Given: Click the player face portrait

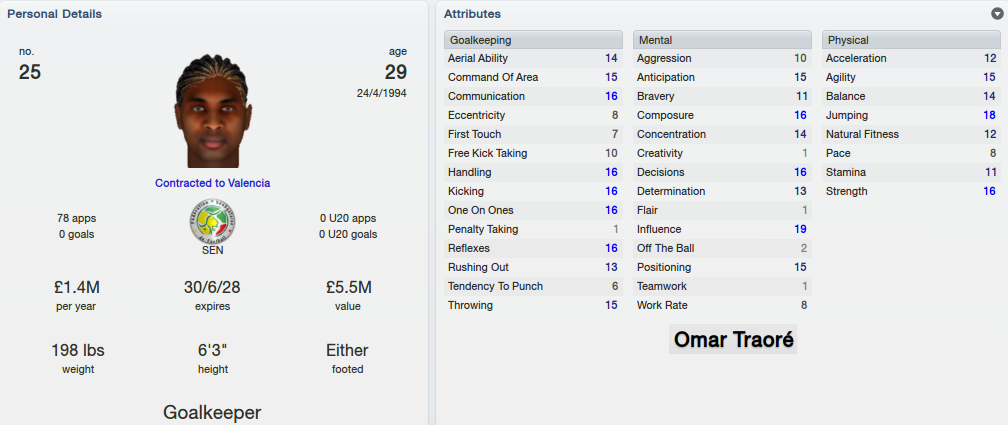Looking at the screenshot, I should [x=213, y=111].
